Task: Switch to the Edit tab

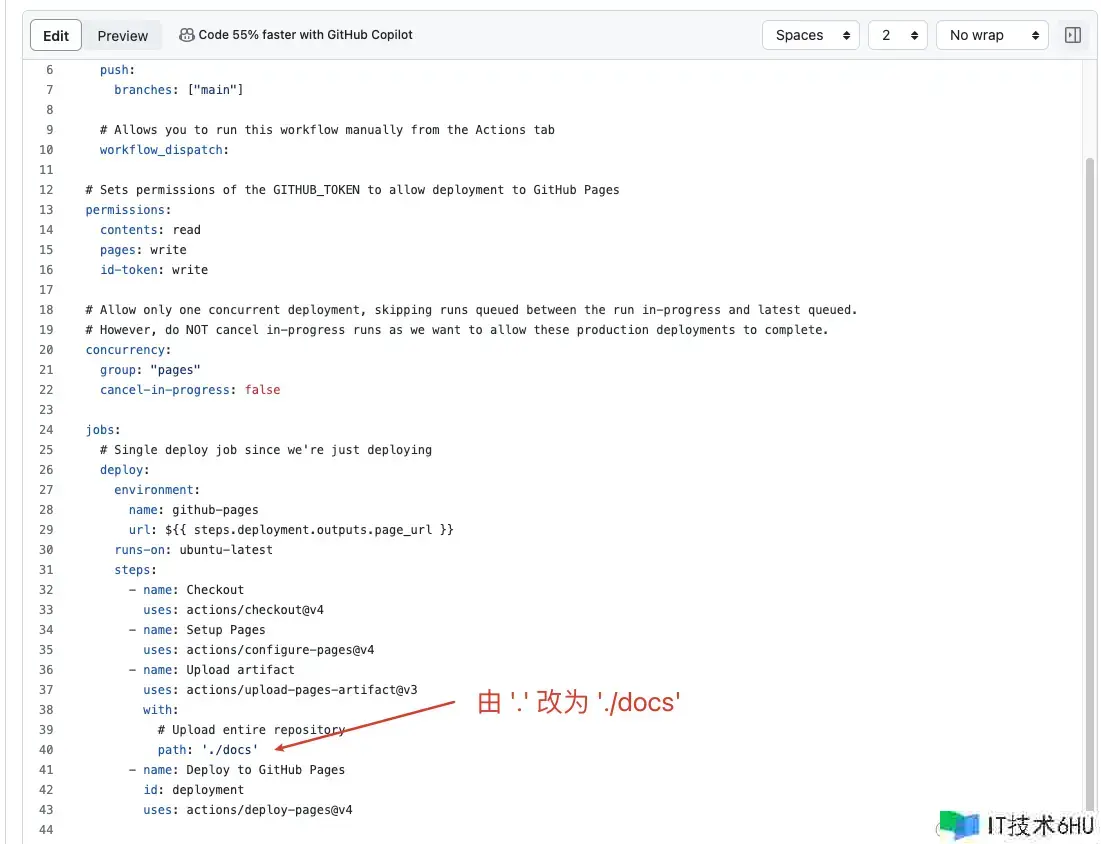Action: 56,36
